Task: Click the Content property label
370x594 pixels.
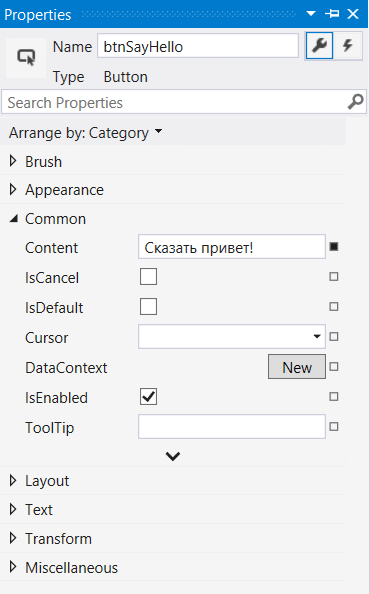Action: [52, 248]
